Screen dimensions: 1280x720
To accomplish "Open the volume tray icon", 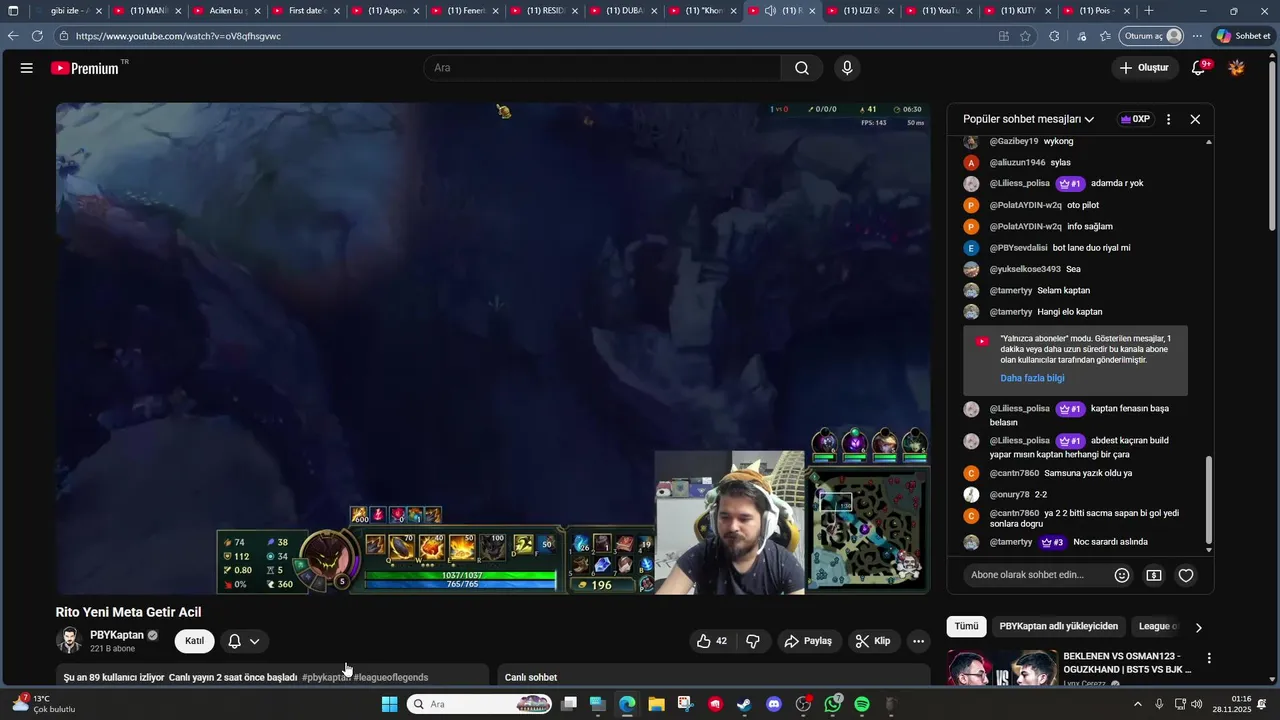I will (x=1197, y=704).
